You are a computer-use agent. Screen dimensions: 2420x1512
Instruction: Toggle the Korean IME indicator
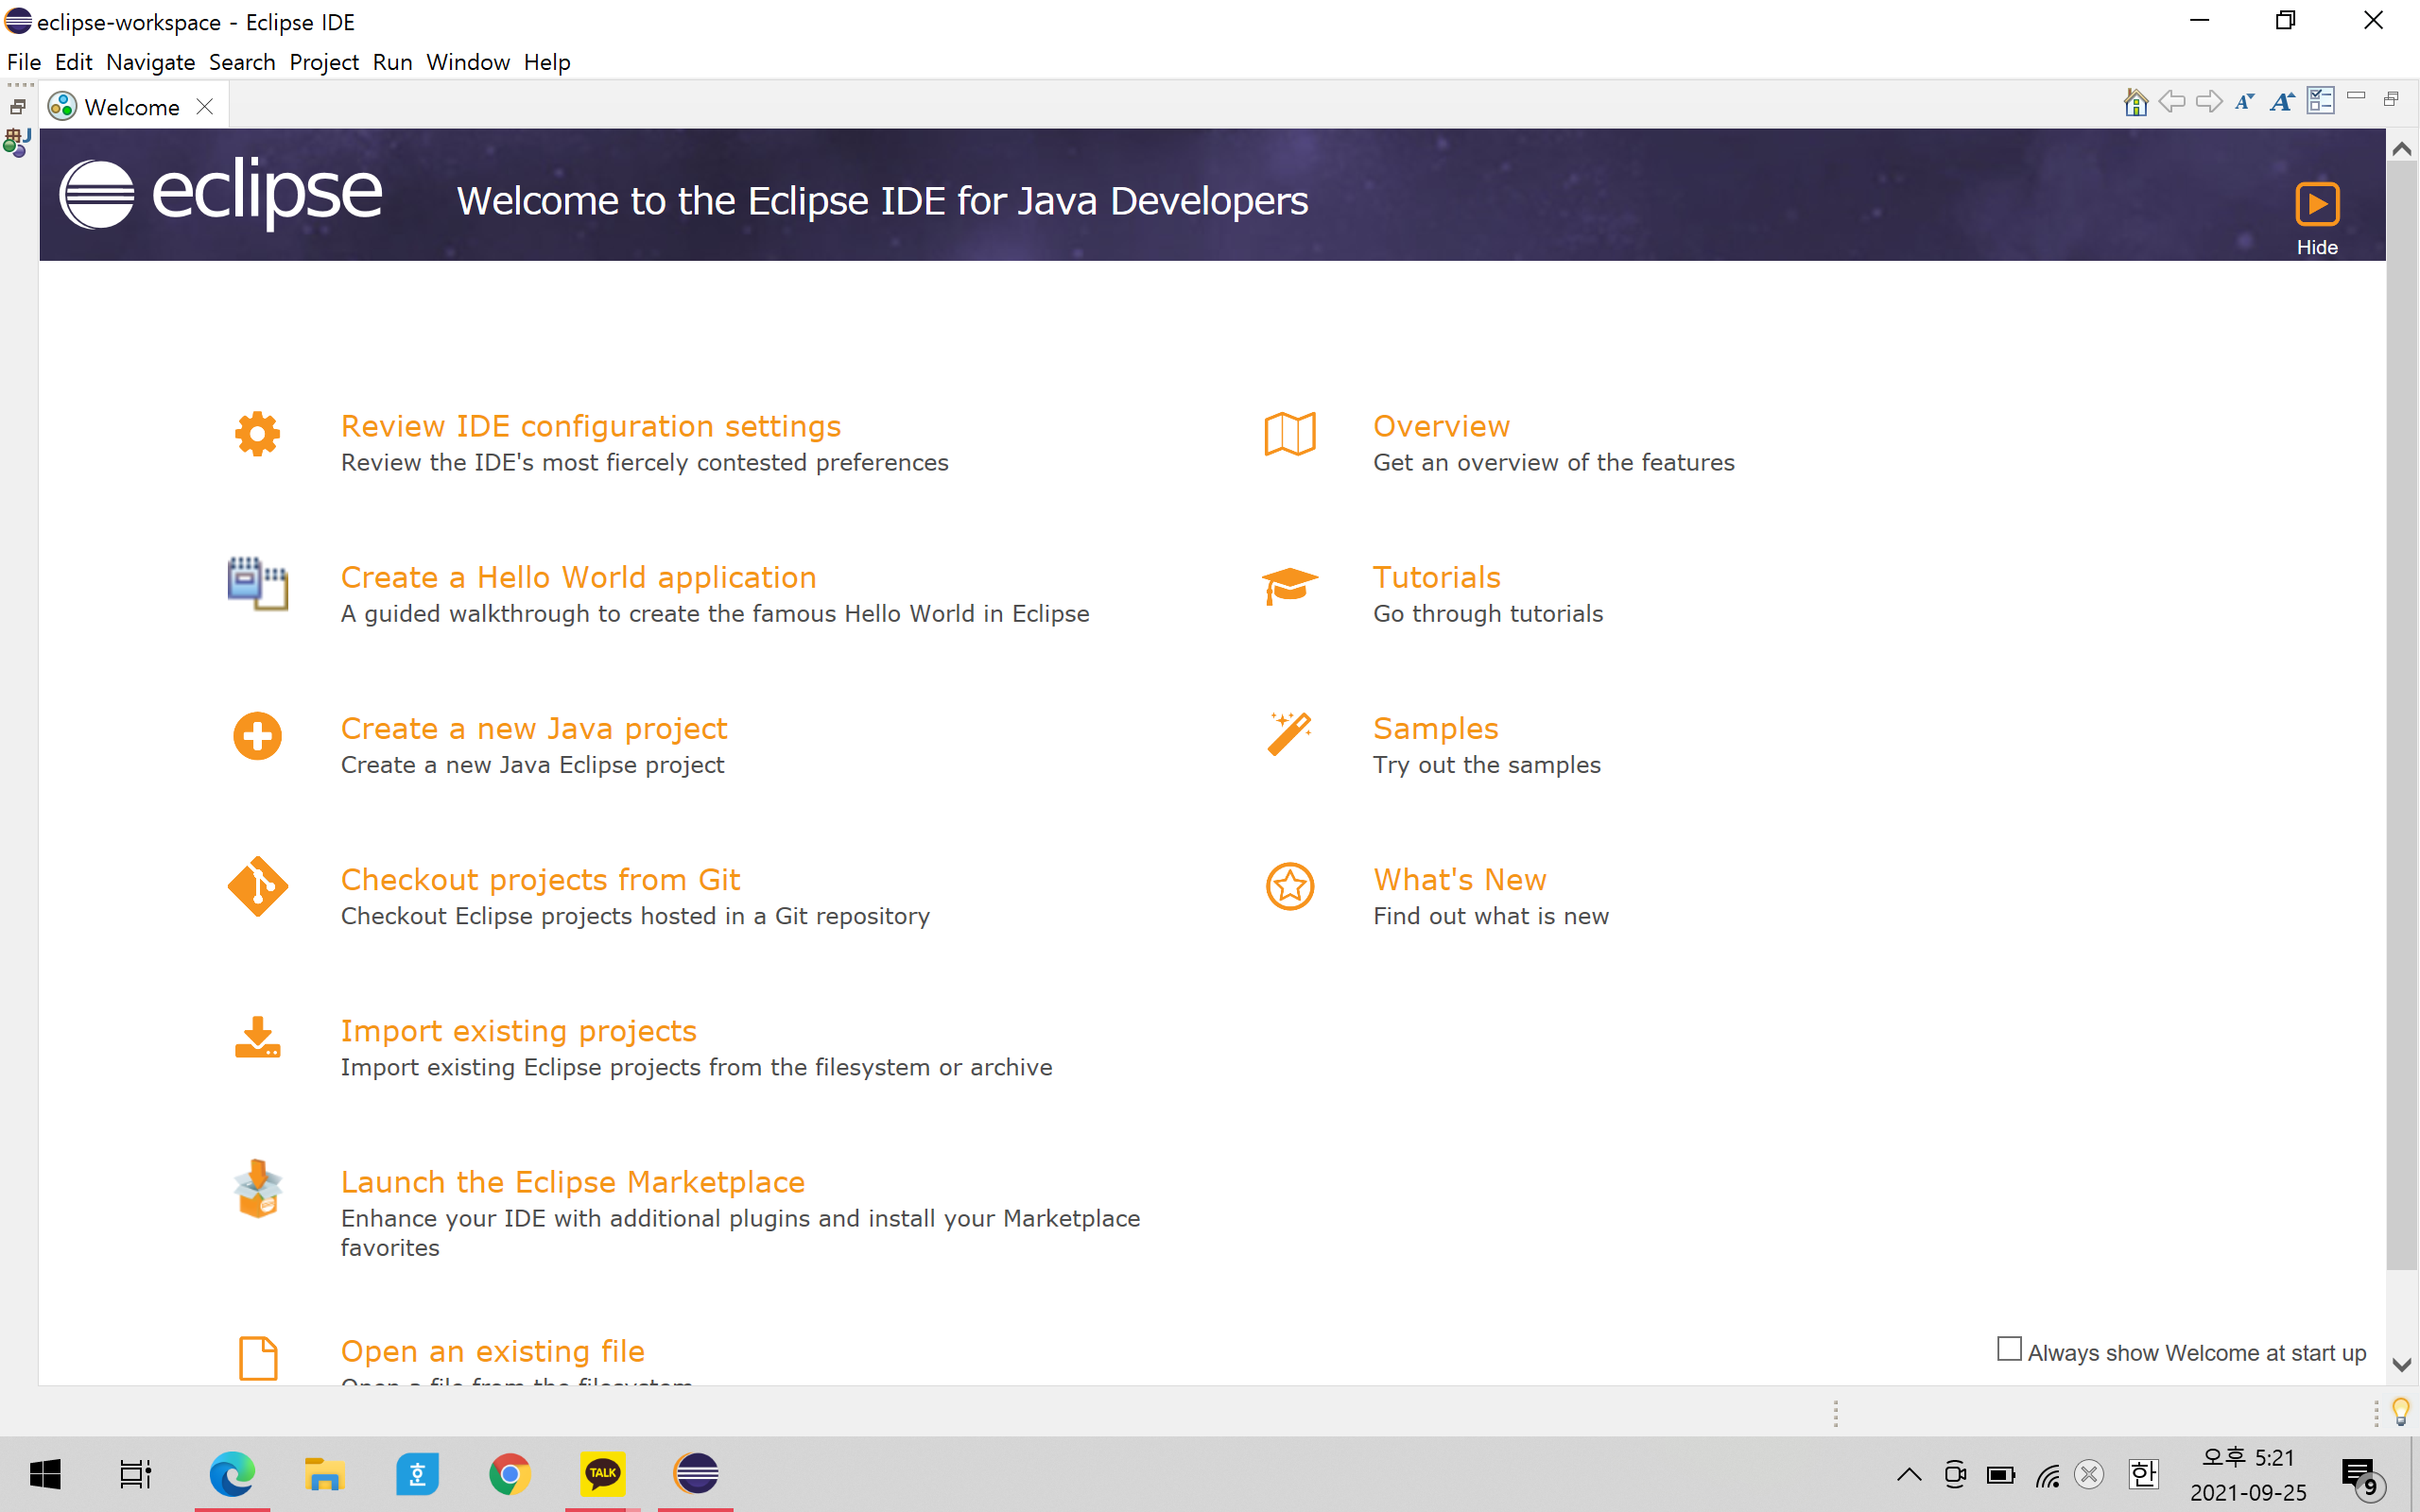[x=2143, y=1474]
